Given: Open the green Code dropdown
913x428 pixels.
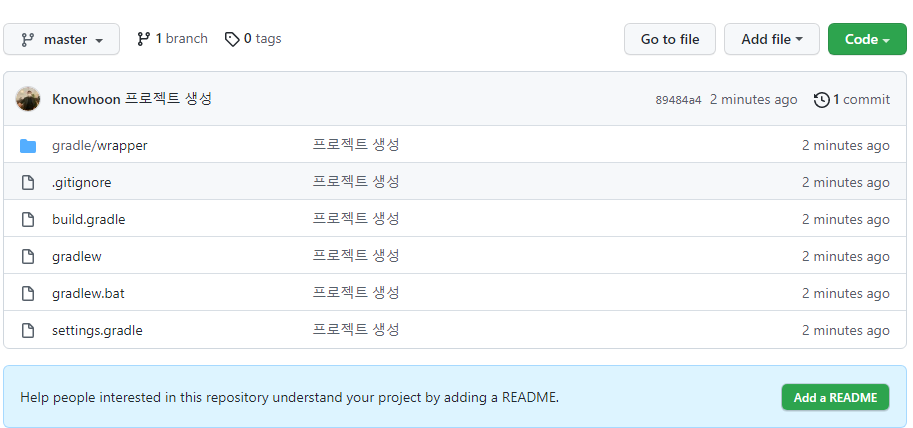Looking at the screenshot, I should coord(867,39).
